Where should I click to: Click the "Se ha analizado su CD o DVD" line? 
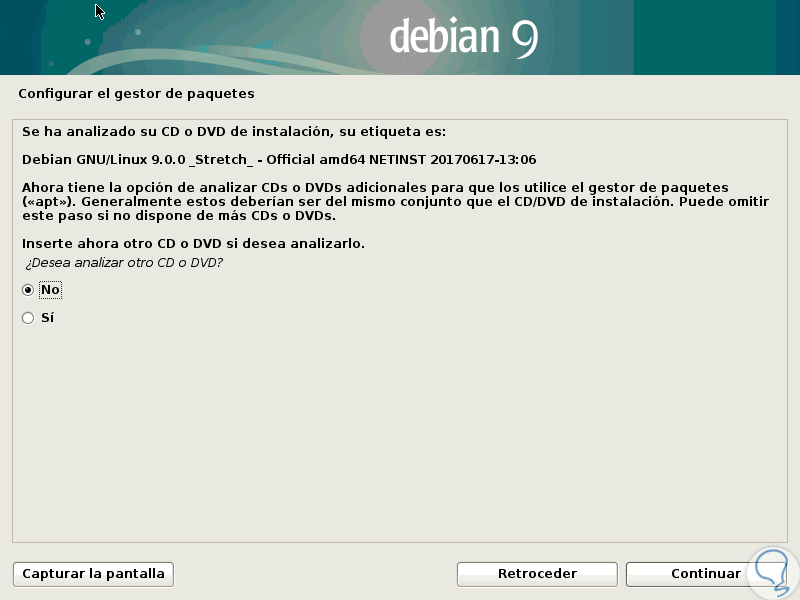pyautogui.click(x=234, y=132)
